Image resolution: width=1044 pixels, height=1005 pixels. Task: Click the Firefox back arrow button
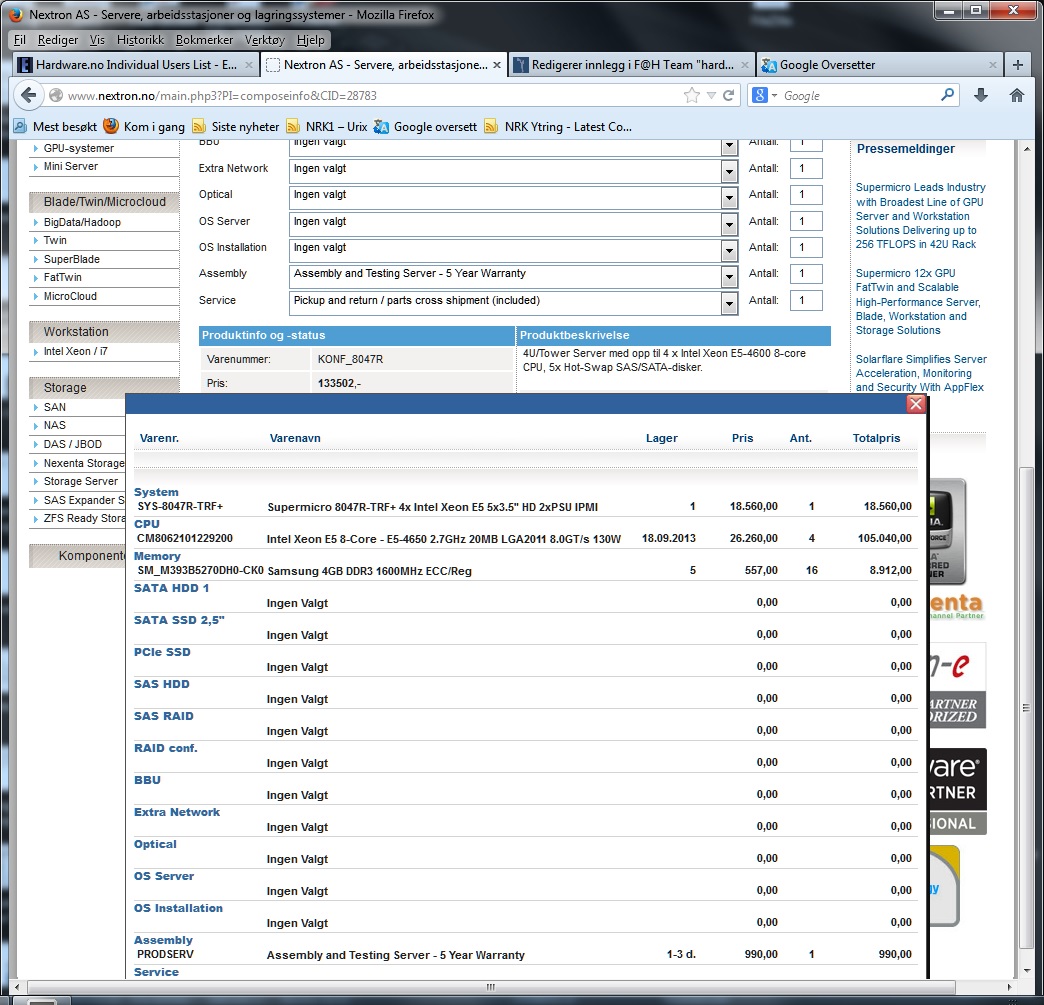coord(28,95)
